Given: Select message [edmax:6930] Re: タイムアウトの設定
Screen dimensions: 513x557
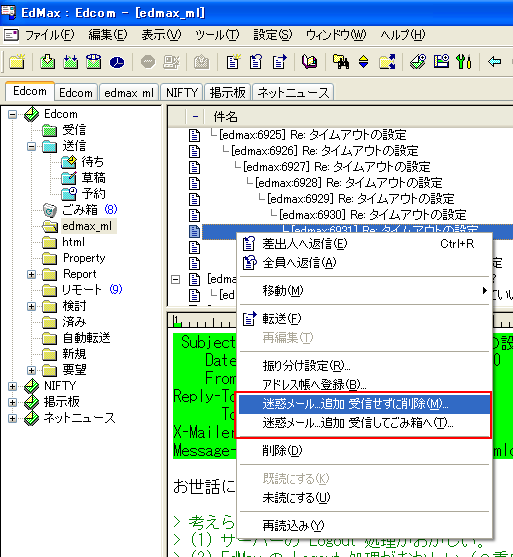Looking at the screenshot, I should 373,215.
